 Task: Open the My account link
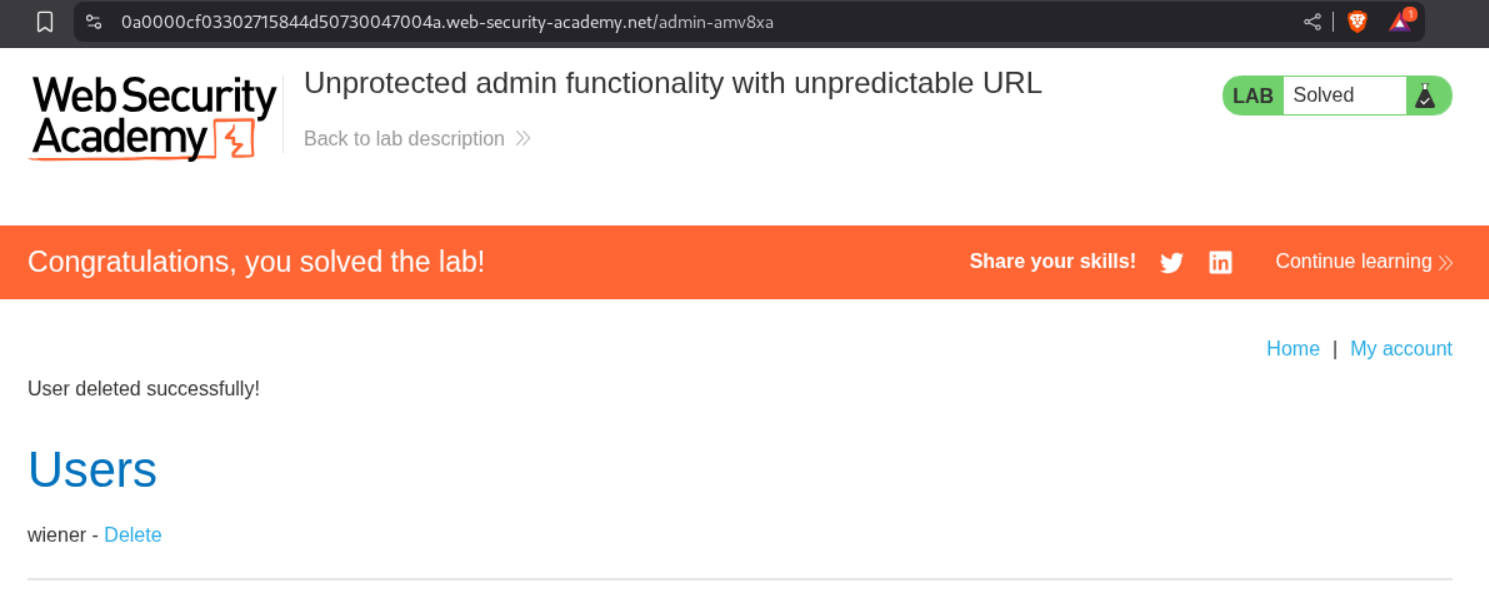click(x=1400, y=349)
